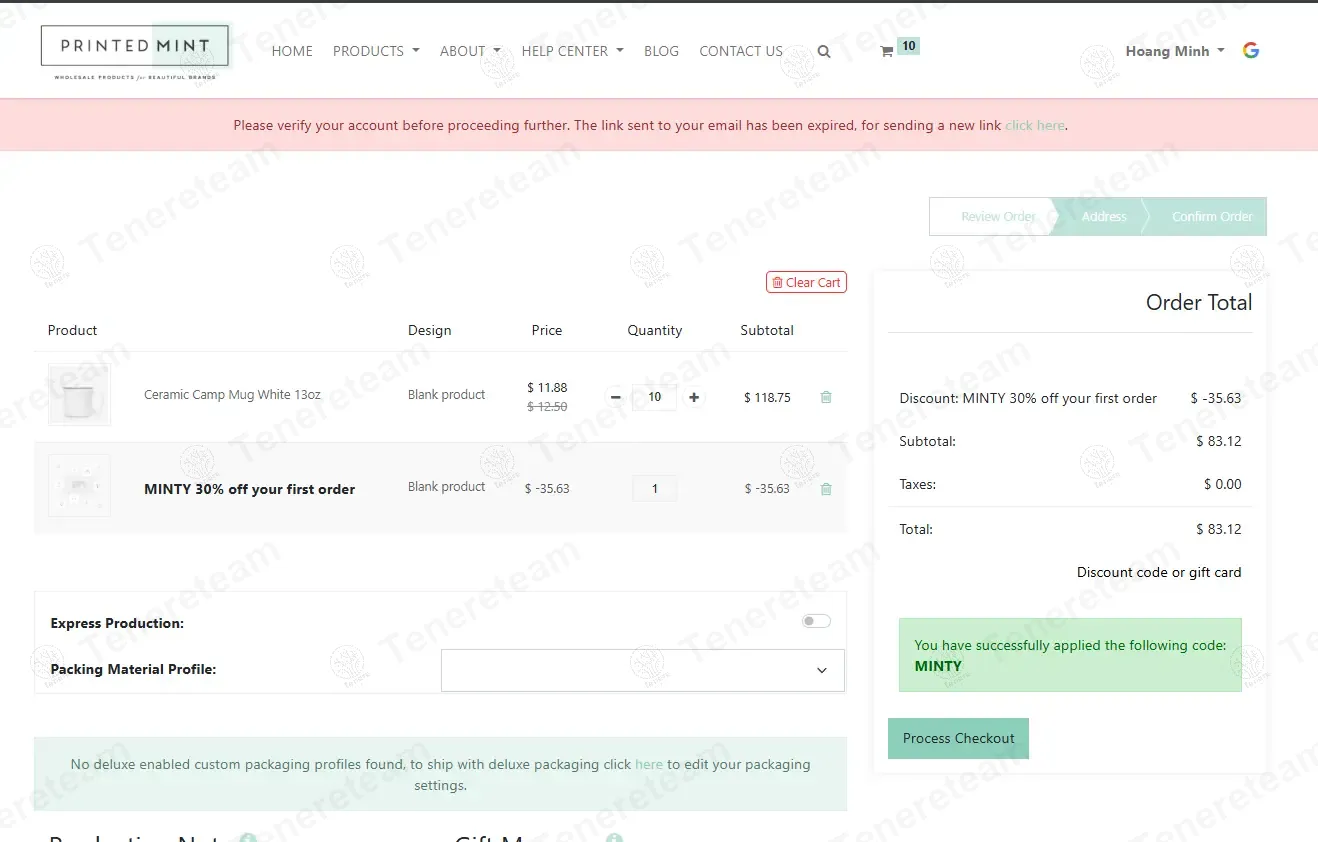The width and height of the screenshot is (1318, 842).
Task: Click the Clear Cart button
Action: (x=806, y=282)
